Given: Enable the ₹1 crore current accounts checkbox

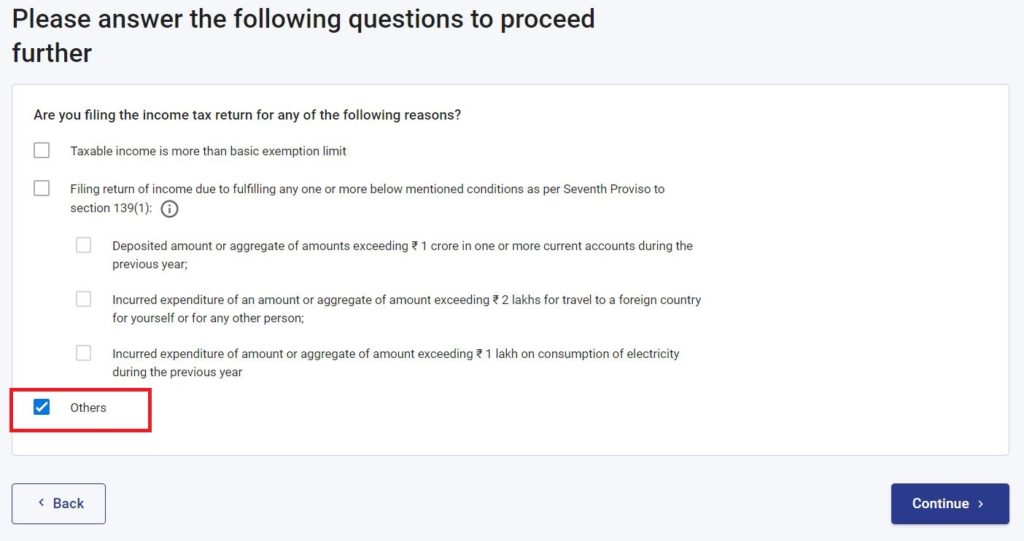Looking at the screenshot, I should [x=84, y=245].
